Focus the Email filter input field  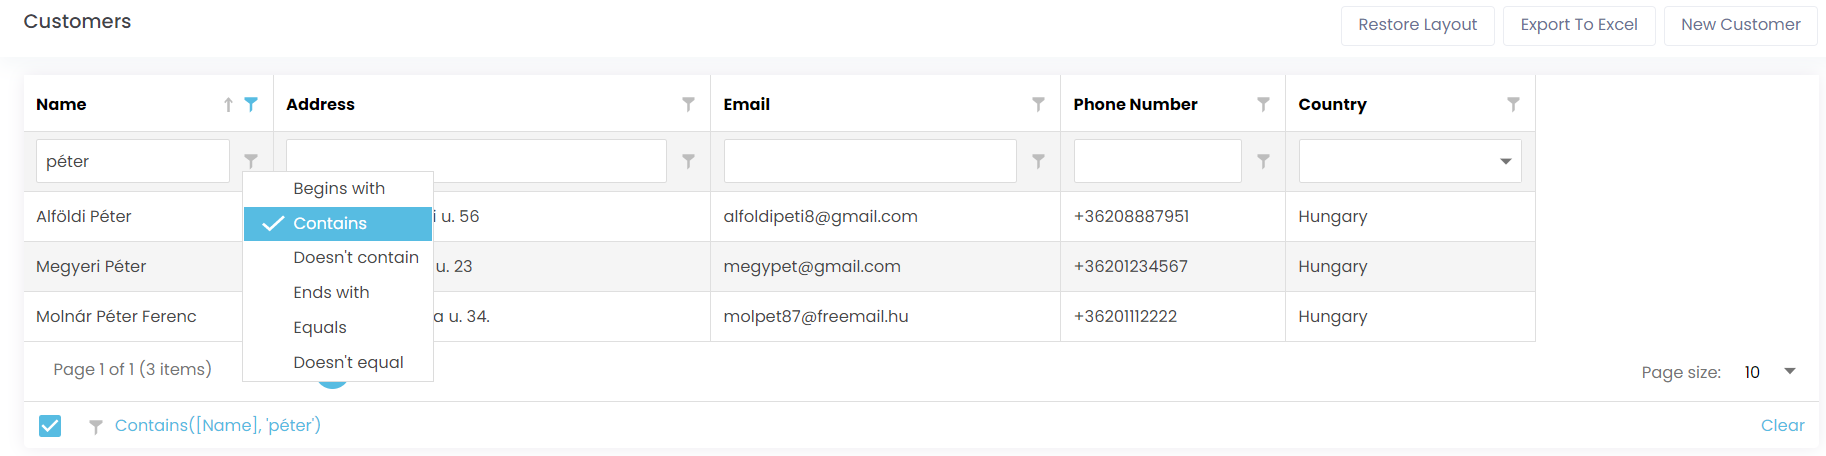pos(870,161)
